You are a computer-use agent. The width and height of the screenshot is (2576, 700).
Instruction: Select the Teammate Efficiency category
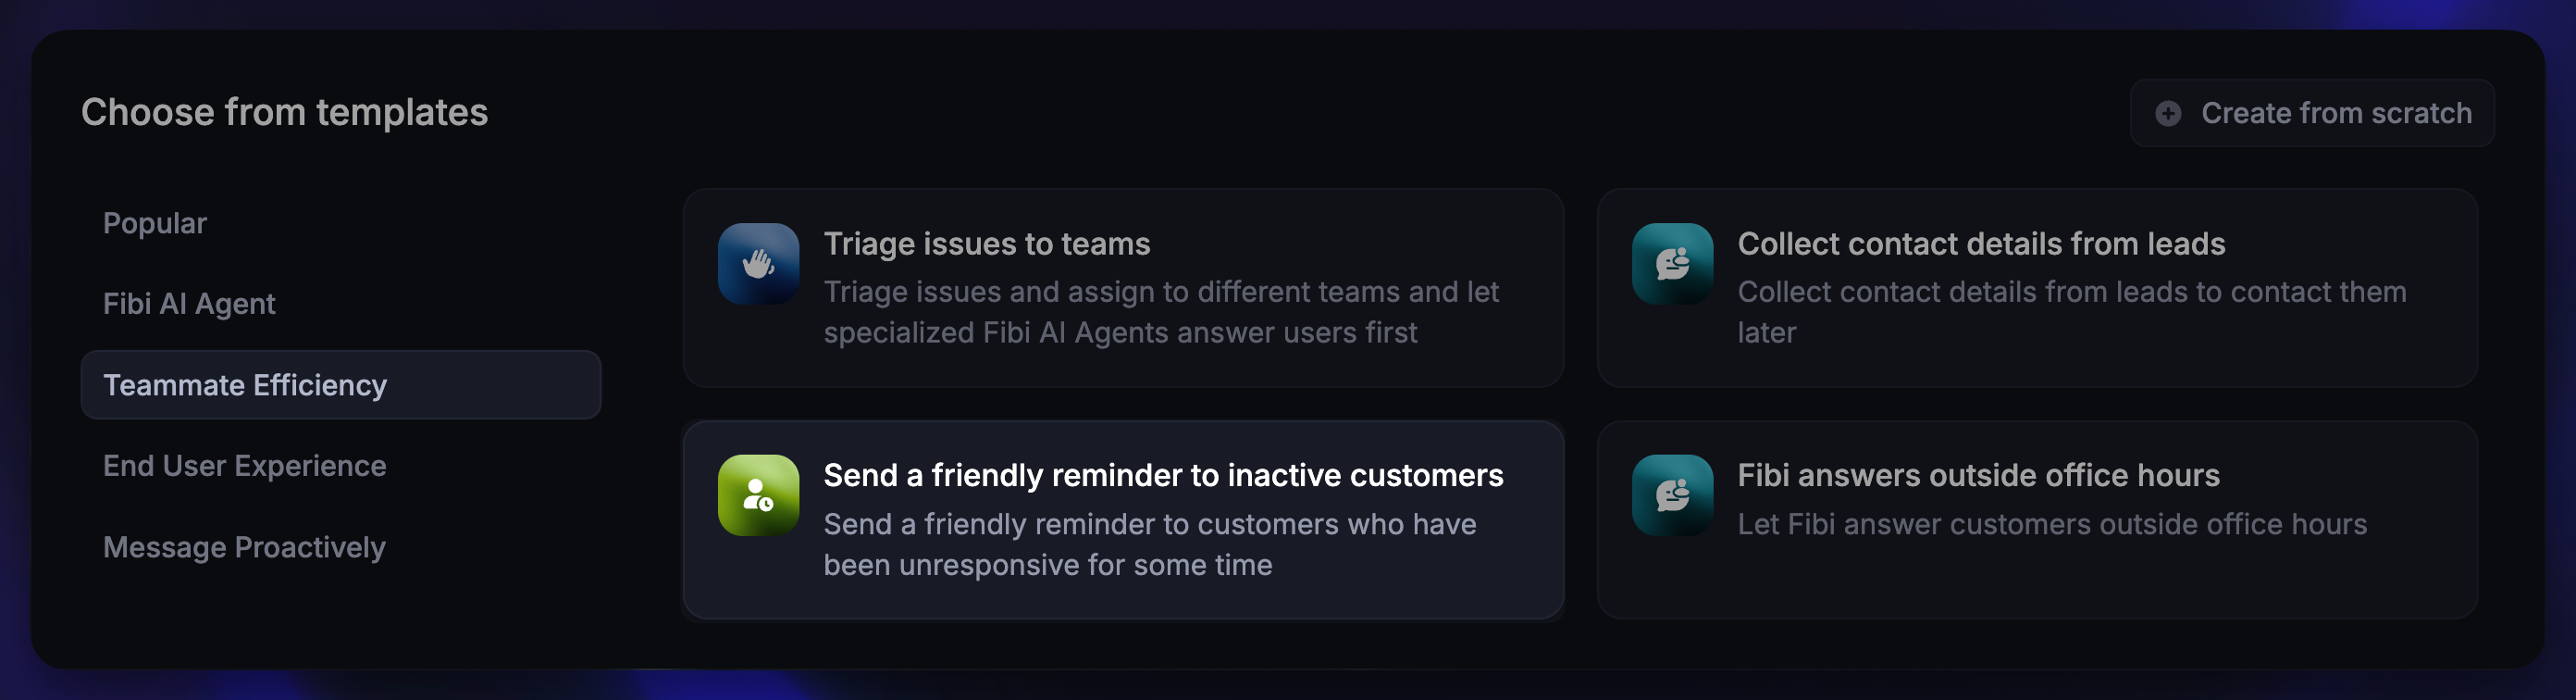click(x=341, y=385)
